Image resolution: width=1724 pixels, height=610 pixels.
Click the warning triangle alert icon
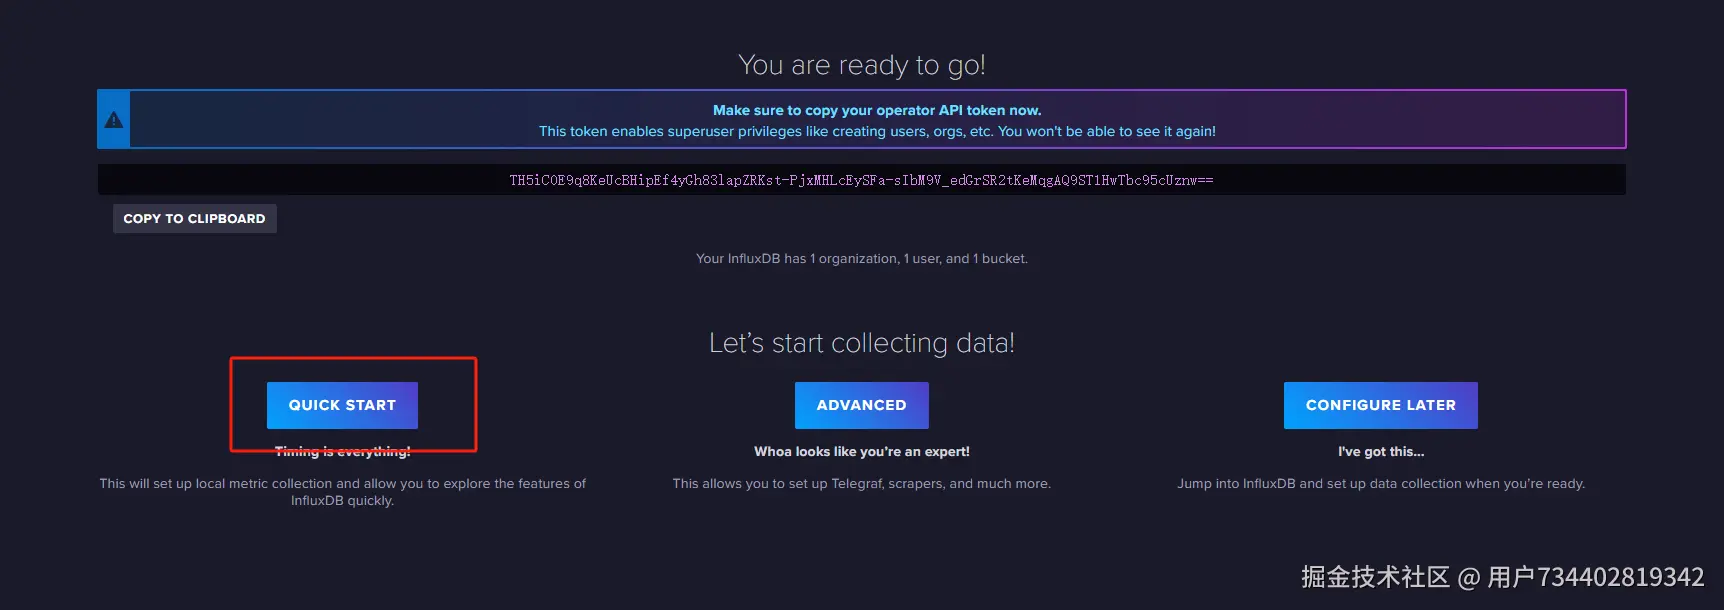click(x=114, y=120)
